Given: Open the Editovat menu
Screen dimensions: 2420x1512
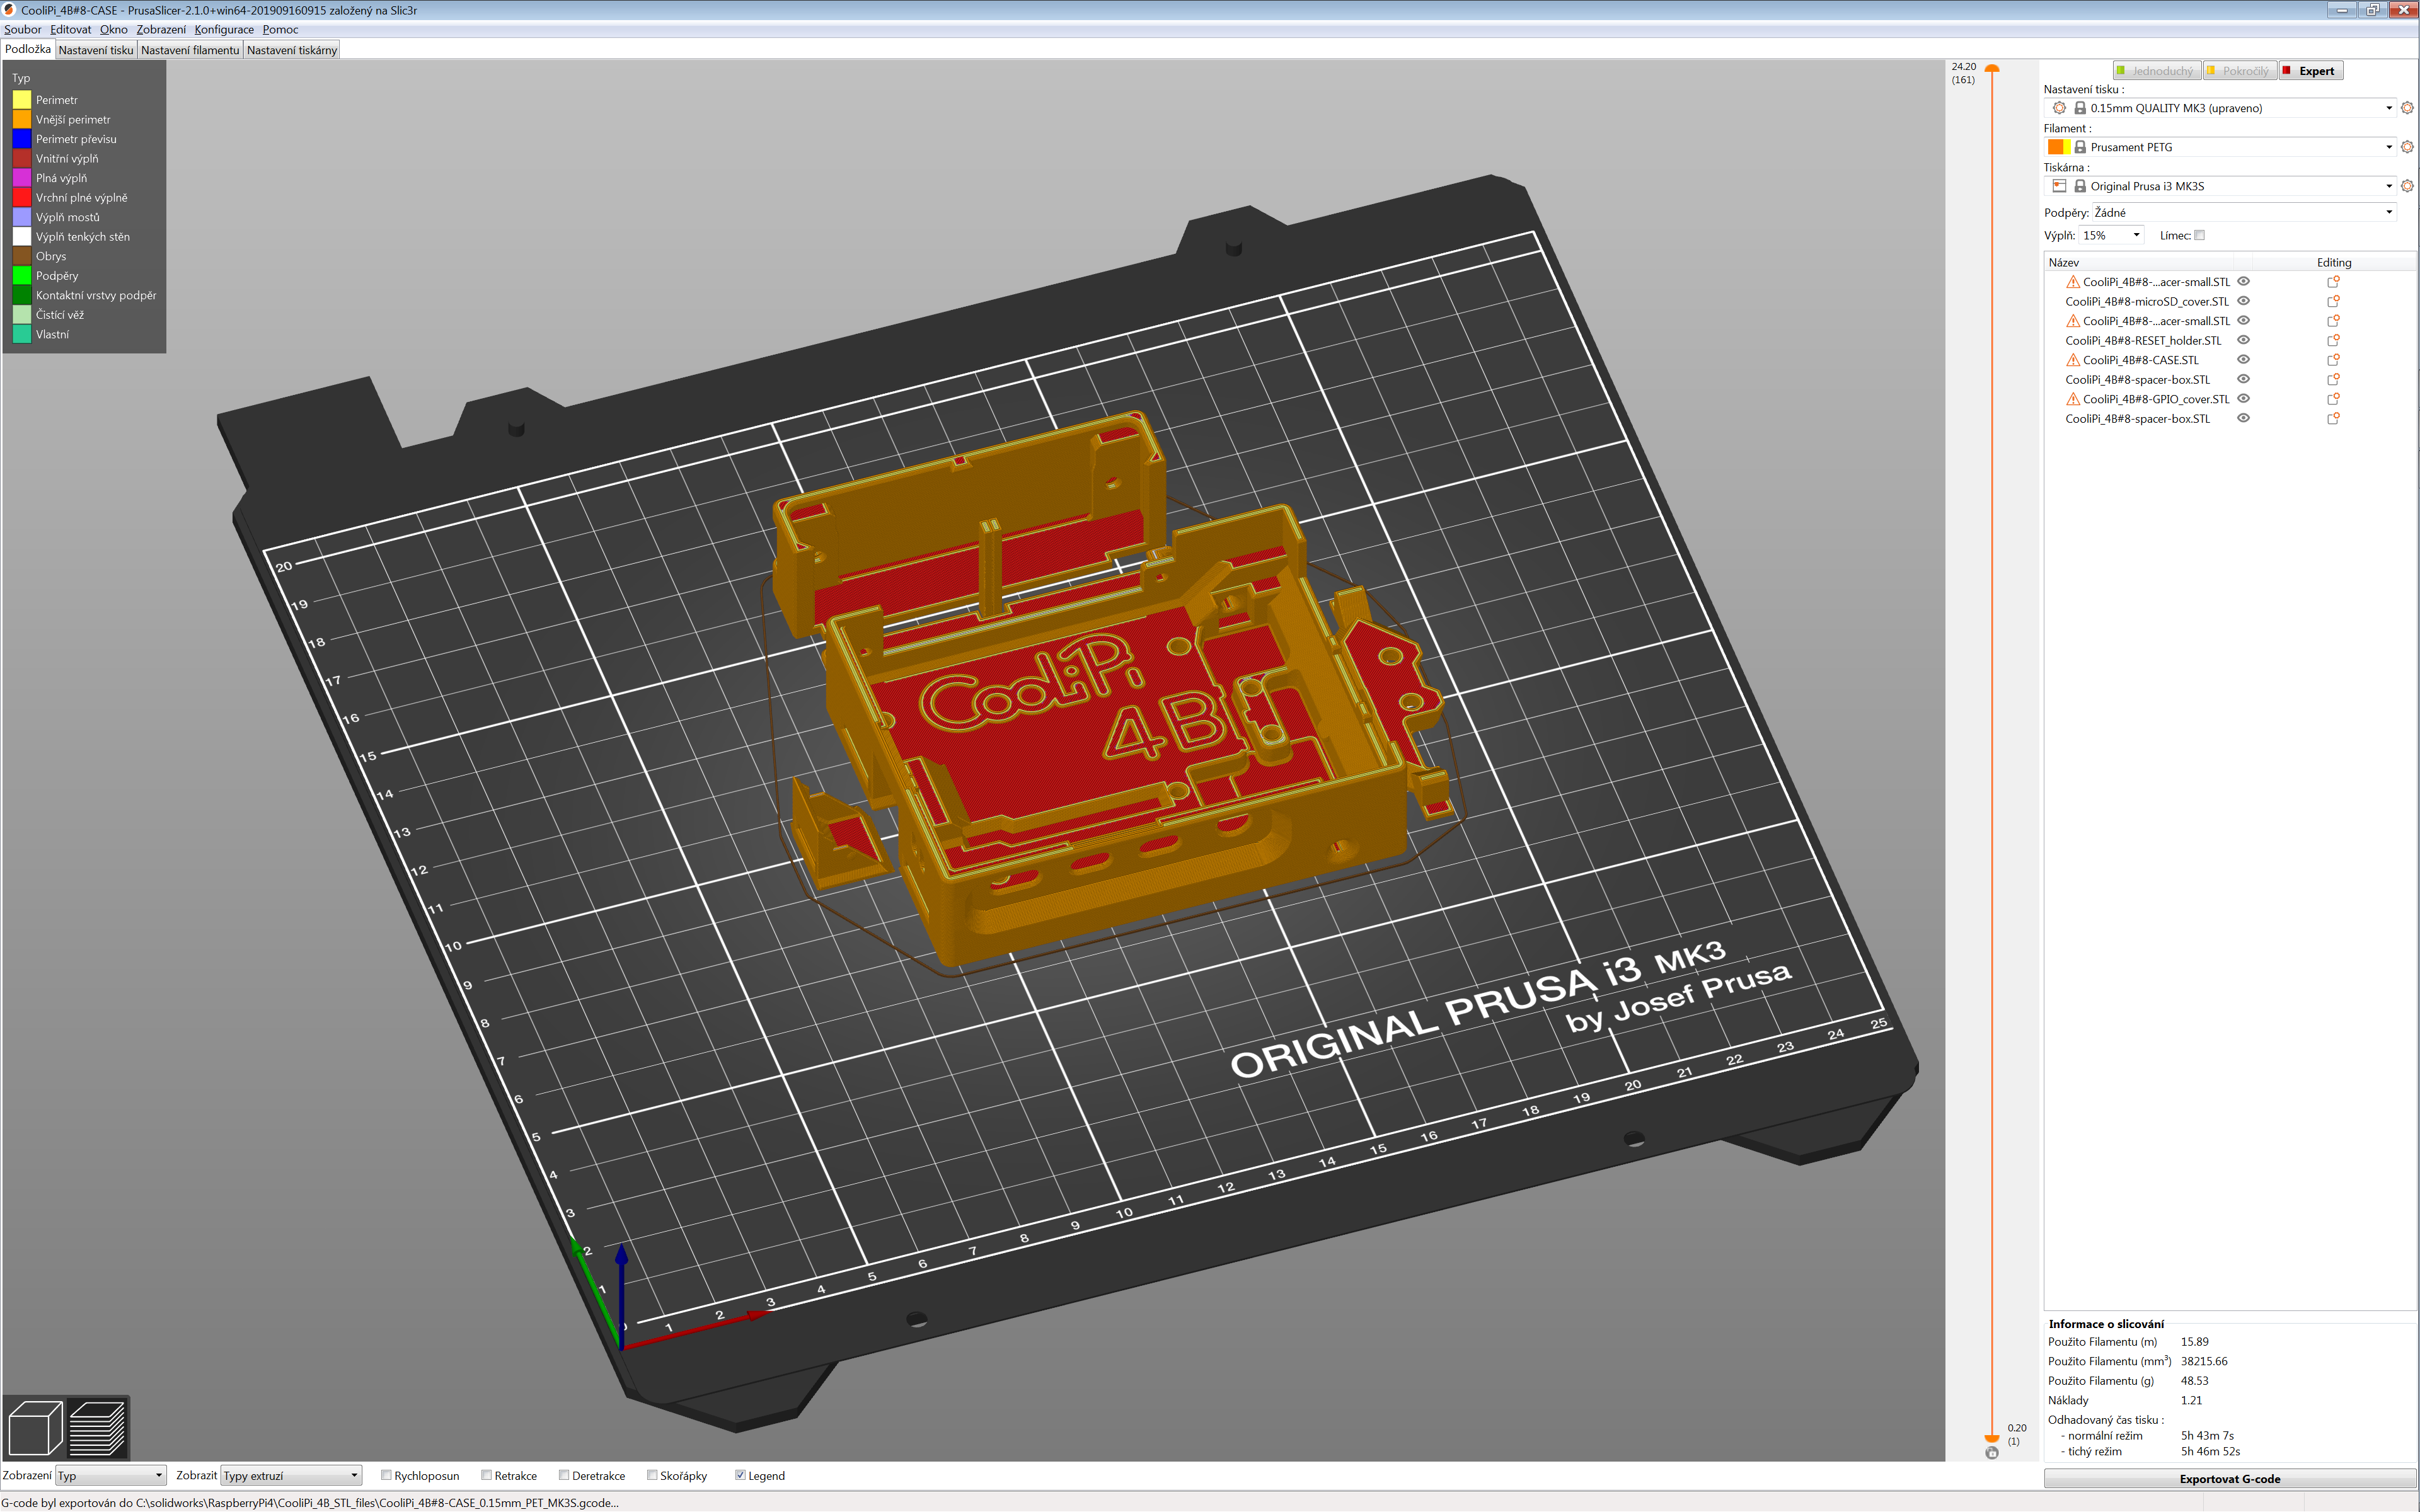Looking at the screenshot, I should click(x=71, y=29).
